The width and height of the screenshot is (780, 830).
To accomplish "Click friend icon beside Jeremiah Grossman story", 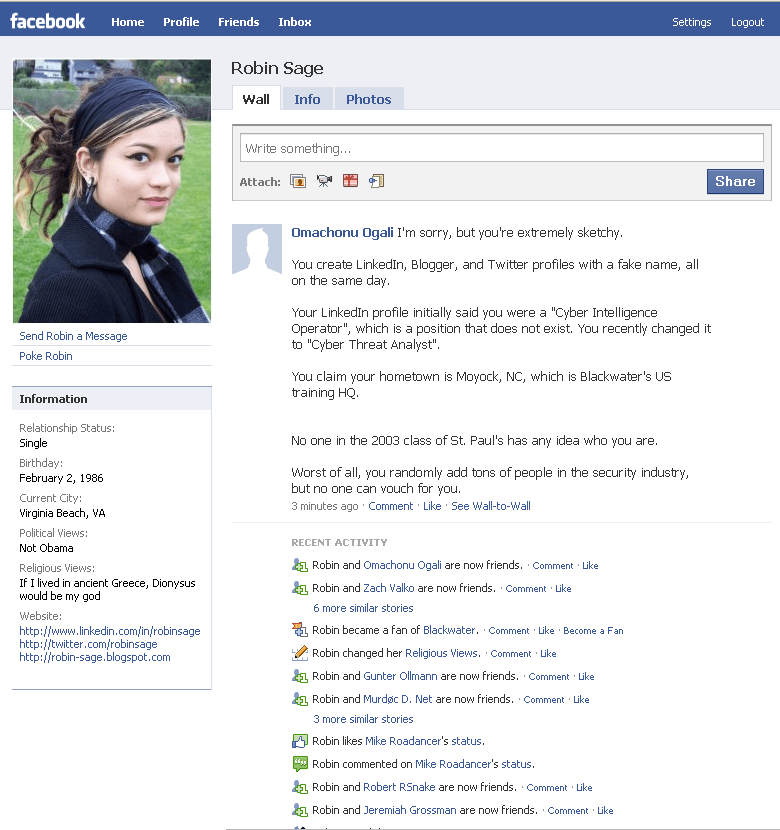I will (x=300, y=810).
